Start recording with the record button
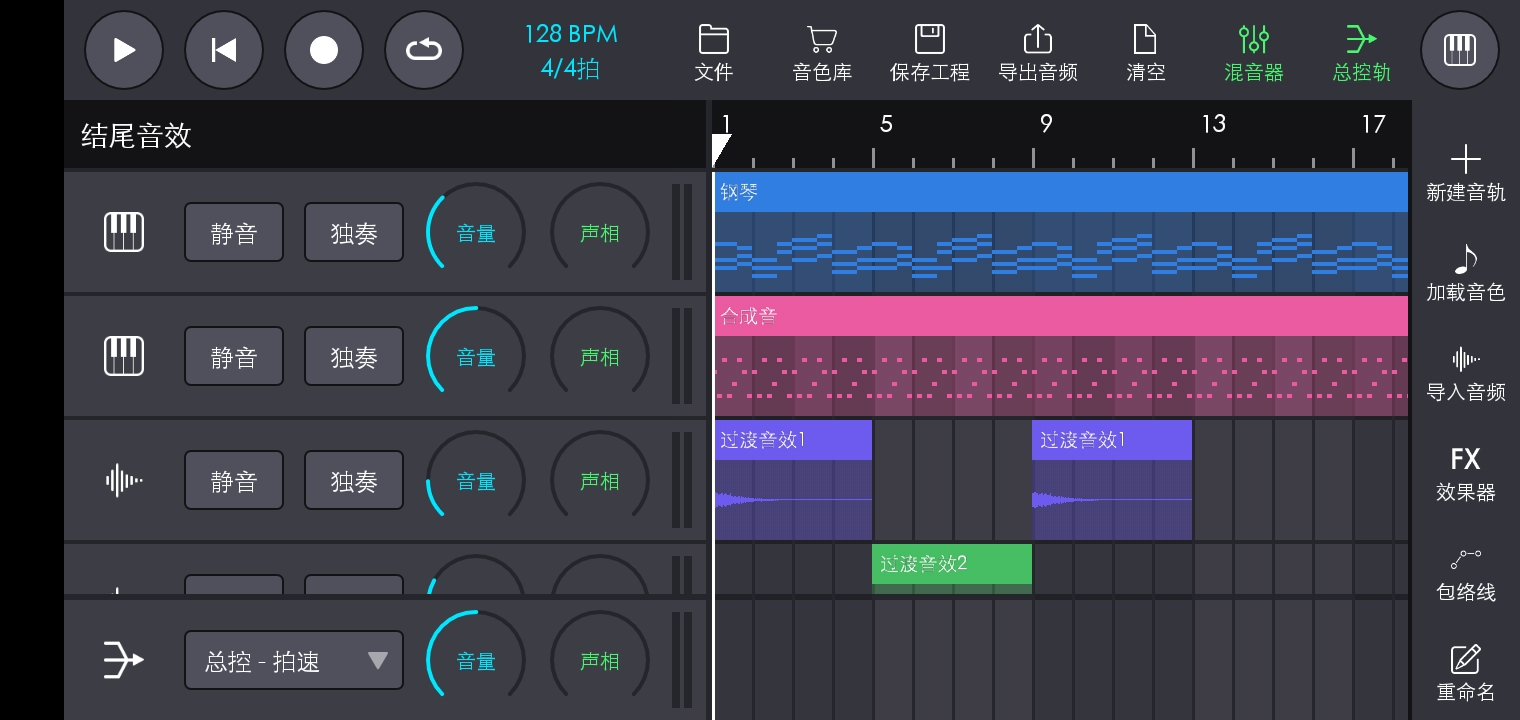1520x720 pixels. [324, 50]
